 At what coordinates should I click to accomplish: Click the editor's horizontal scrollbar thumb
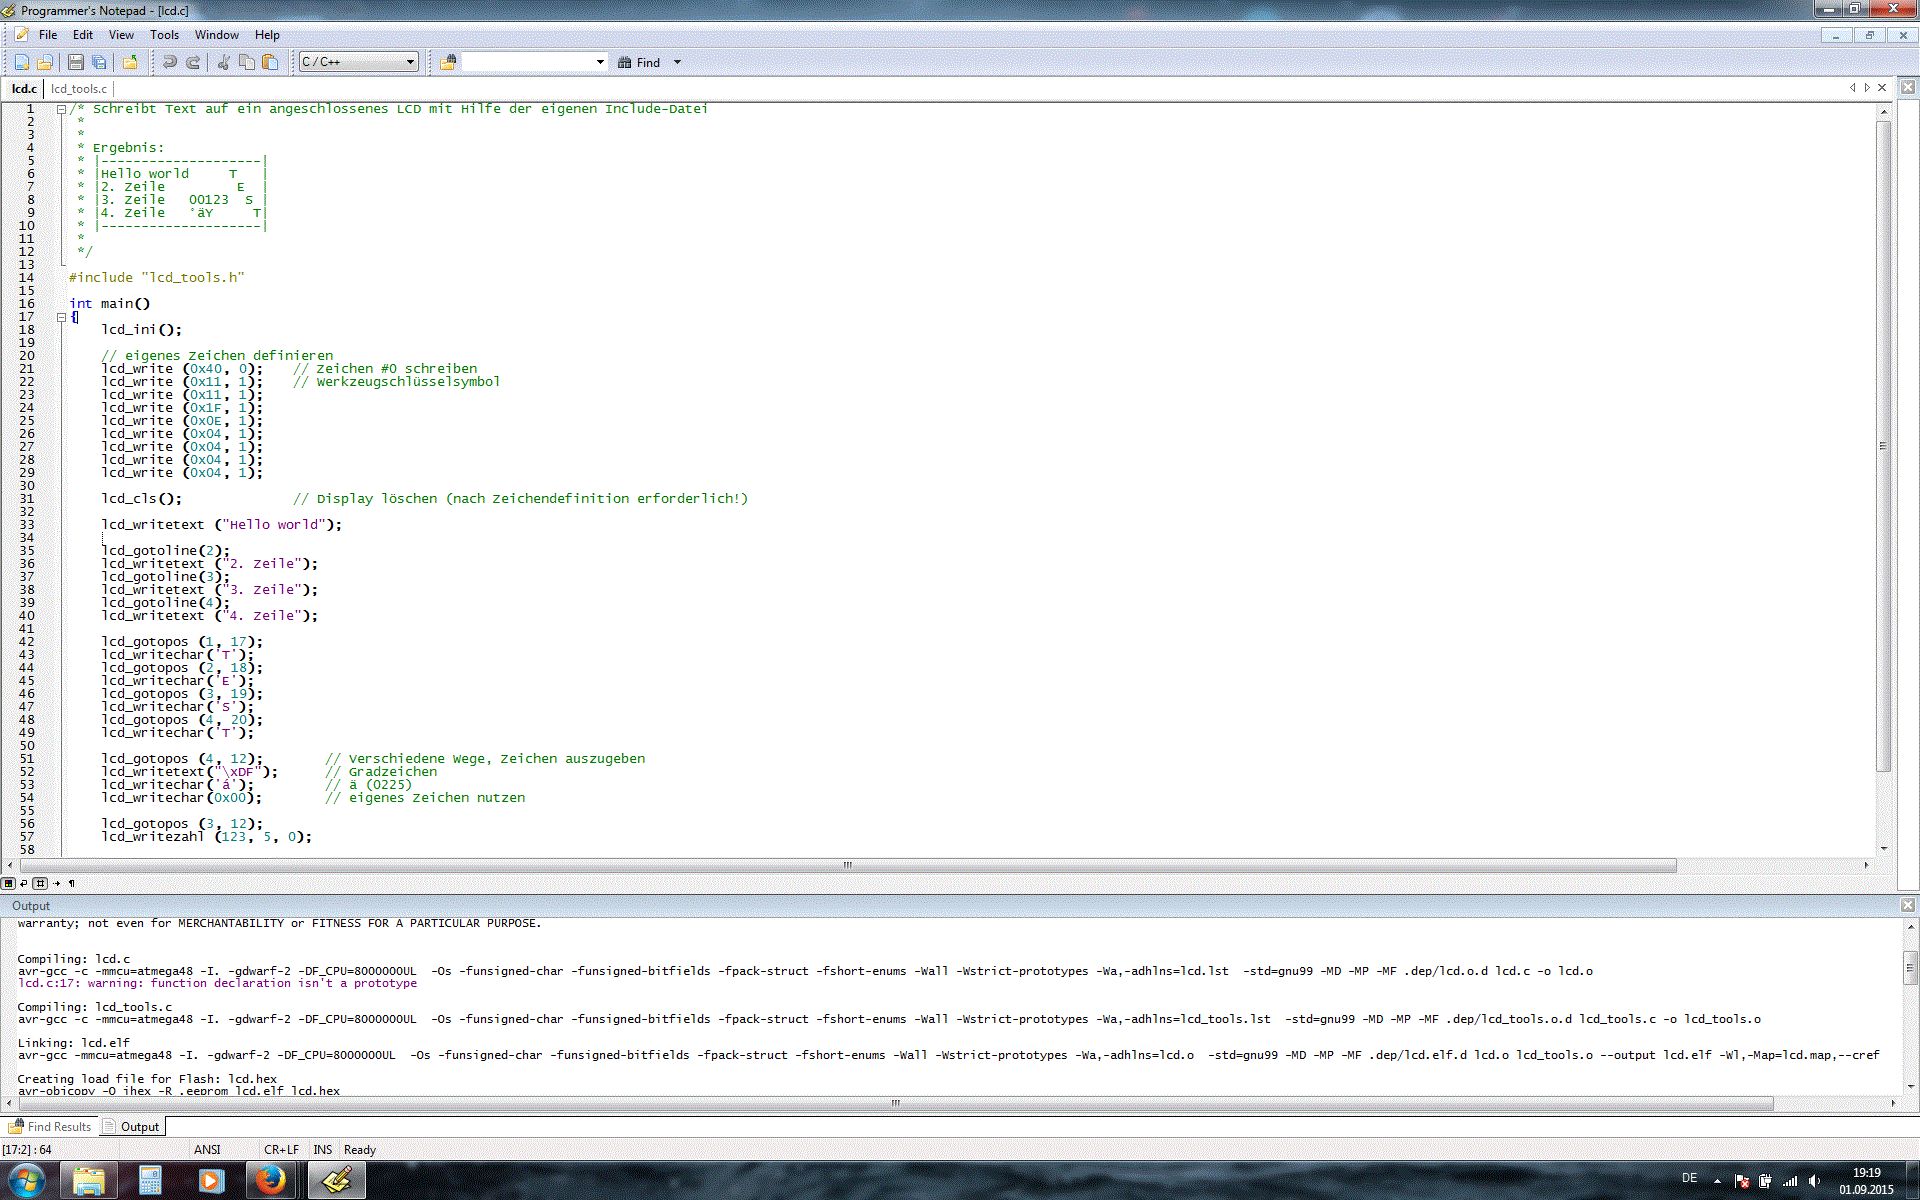pos(848,866)
